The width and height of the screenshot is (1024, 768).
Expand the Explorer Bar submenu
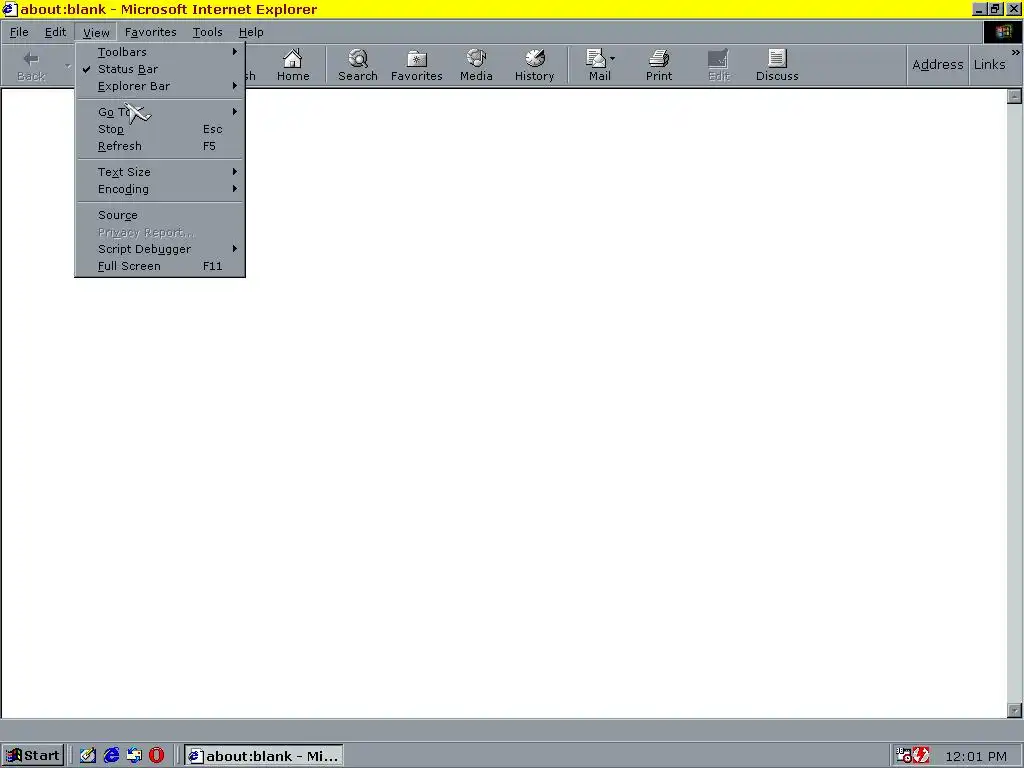click(160, 86)
